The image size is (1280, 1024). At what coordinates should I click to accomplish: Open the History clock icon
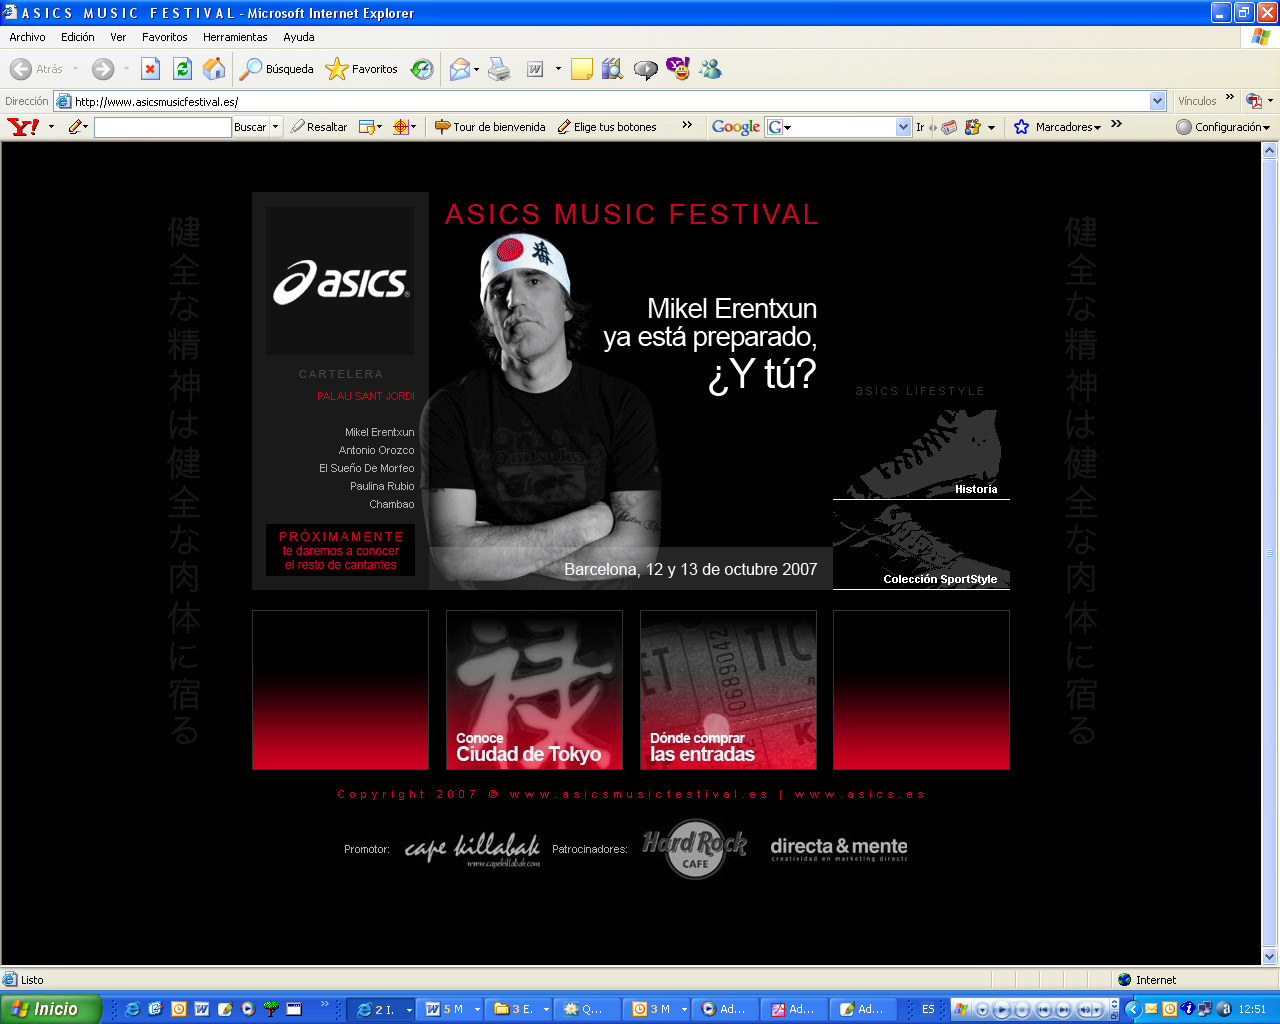(422, 69)
